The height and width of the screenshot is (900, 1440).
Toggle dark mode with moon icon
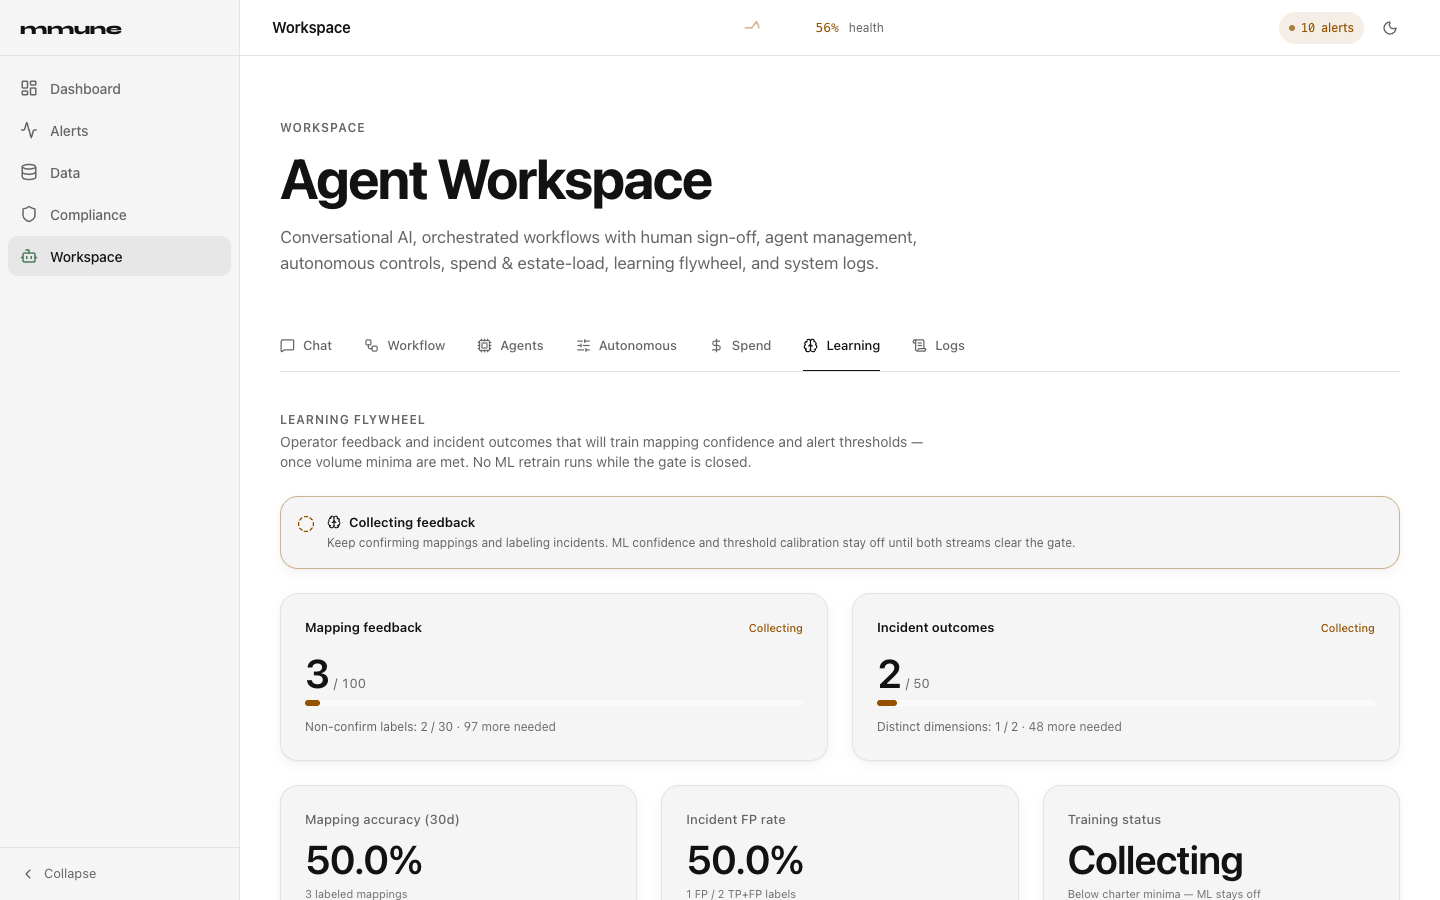(x=1390, y=28)
